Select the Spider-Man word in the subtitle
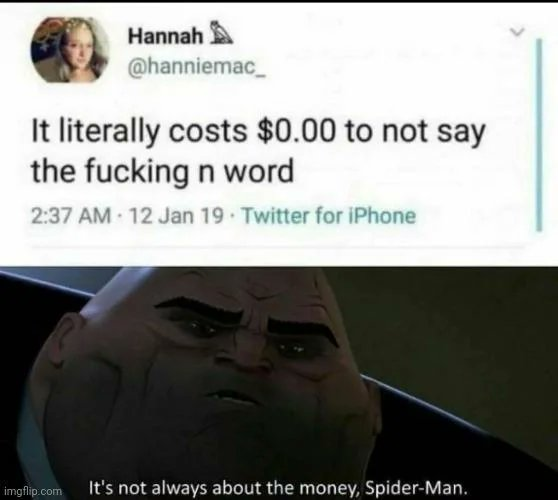 [415, 488]
